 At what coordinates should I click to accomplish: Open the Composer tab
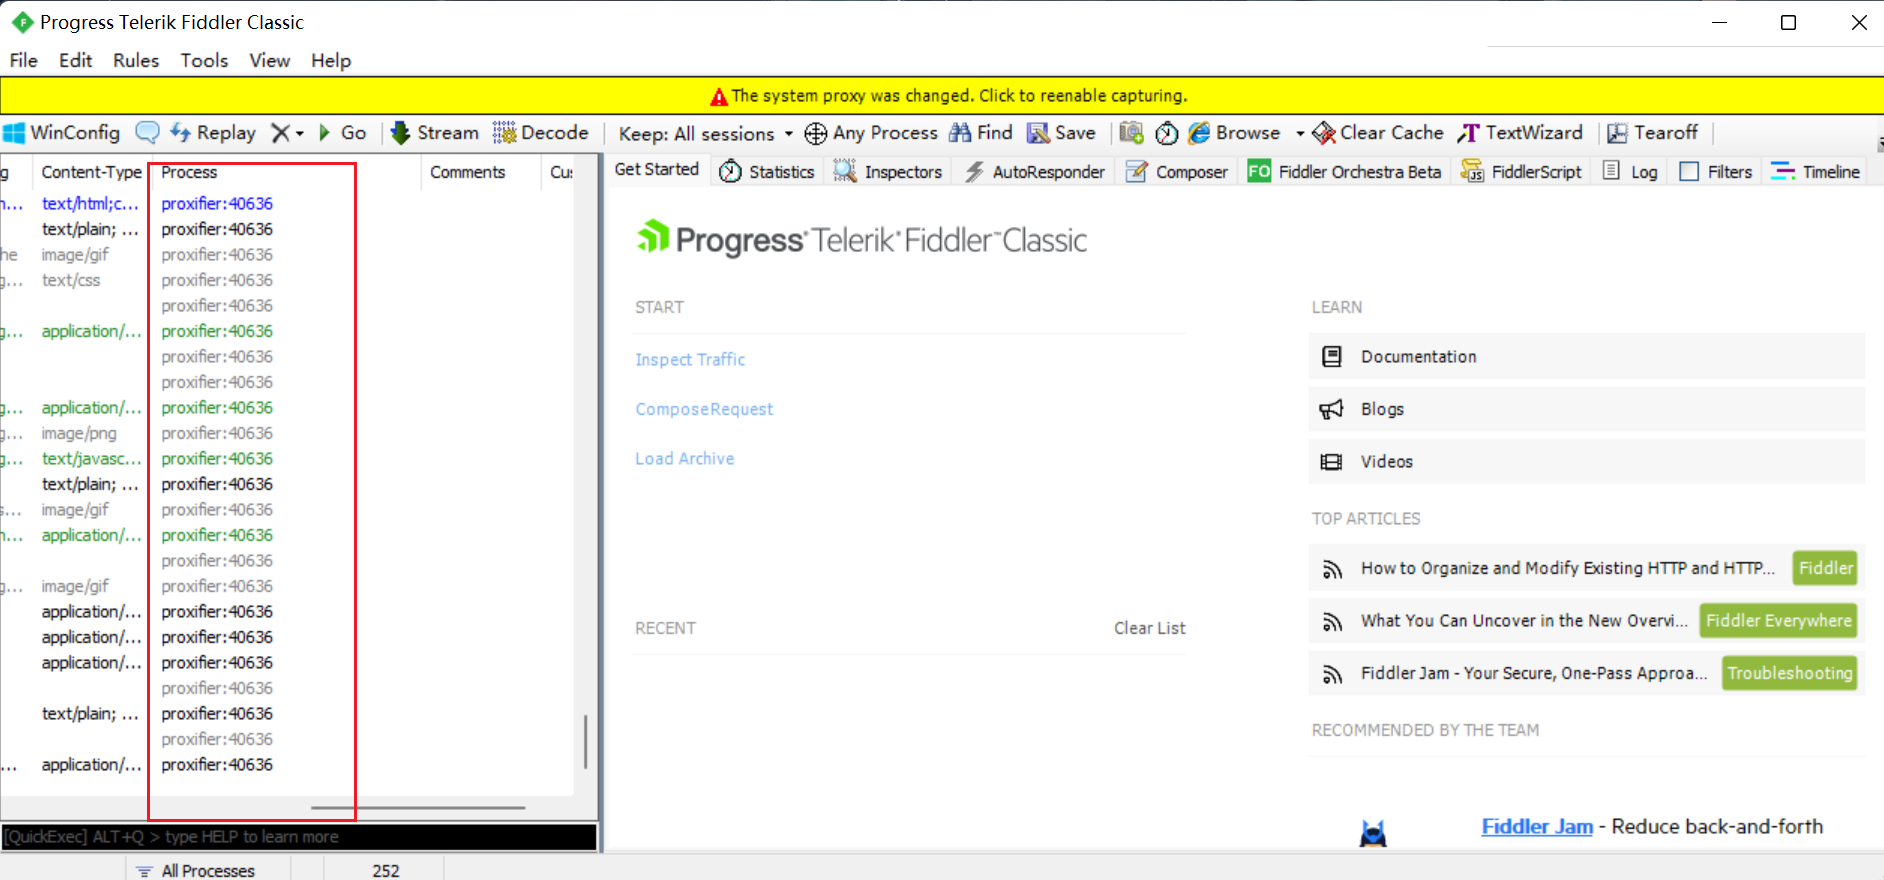[x=1177, y=172]
